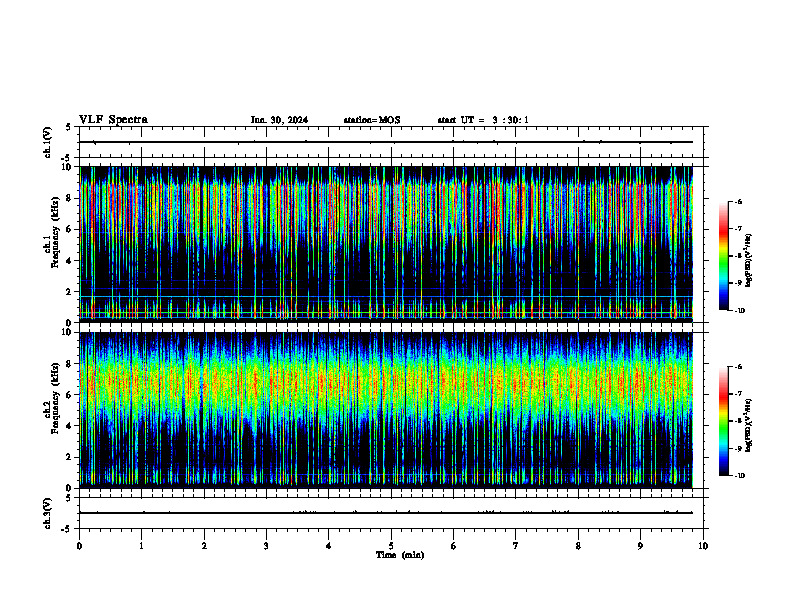This screenshot has height=612, width=792.
Task: Click the "-10" label on ch.1 color bar
Action: click(x=739, y=311)
